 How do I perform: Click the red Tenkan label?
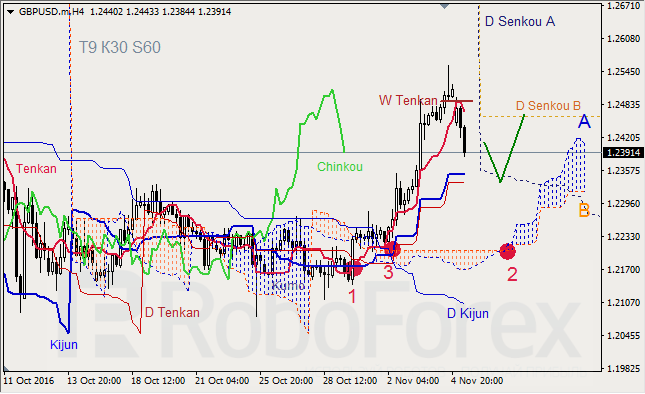pos(36,169)
